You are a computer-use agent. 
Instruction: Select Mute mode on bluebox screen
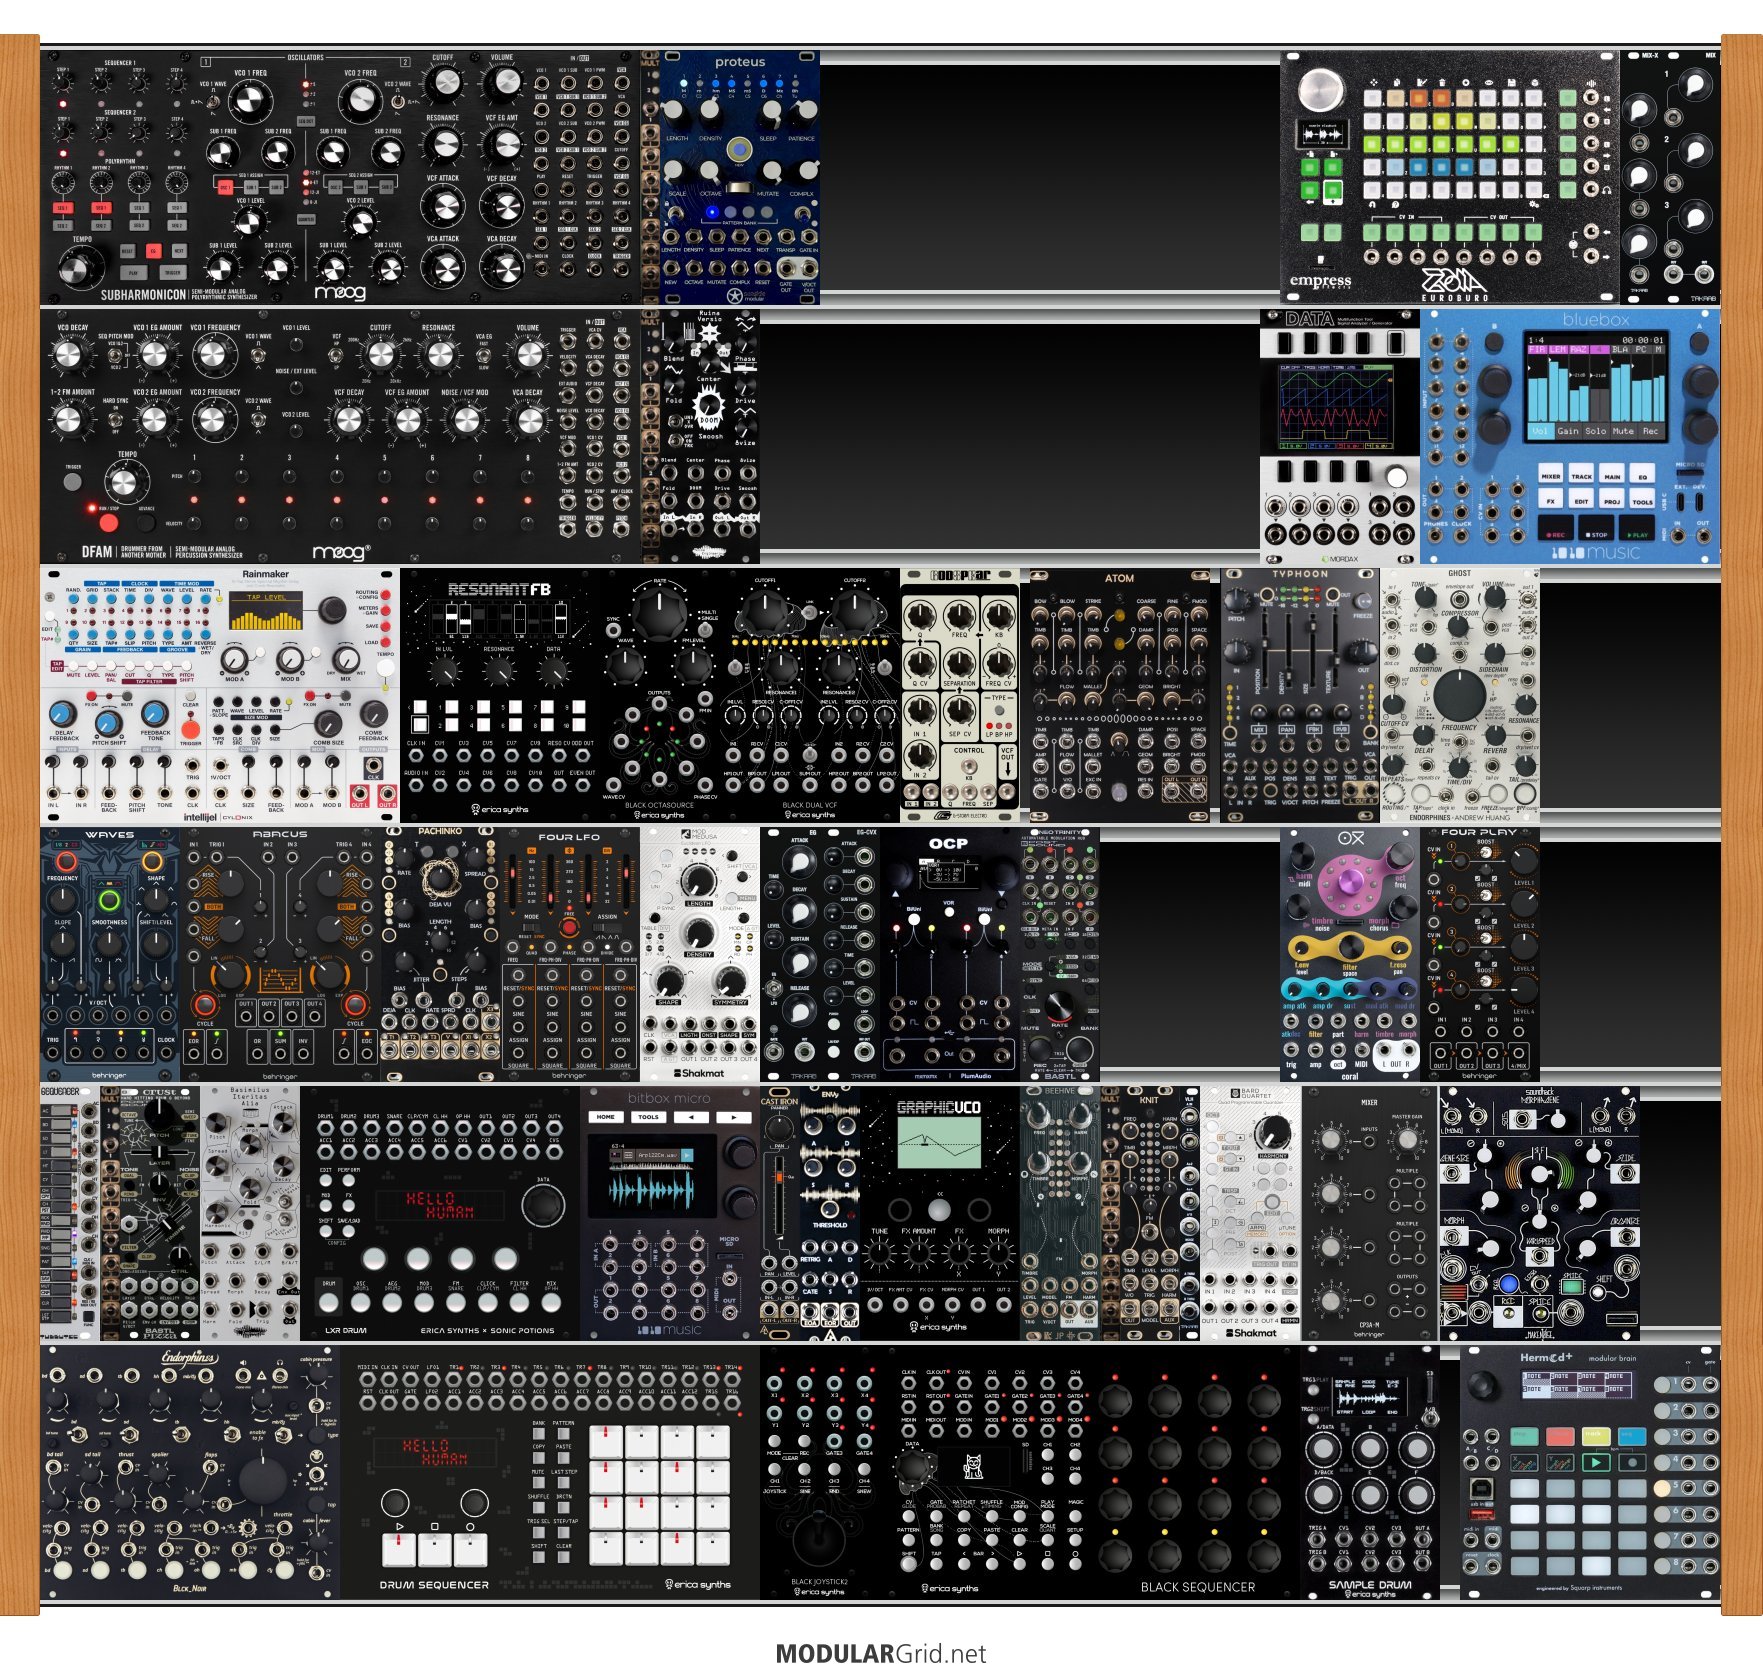pyautogui.click(x=1623, y=431)
